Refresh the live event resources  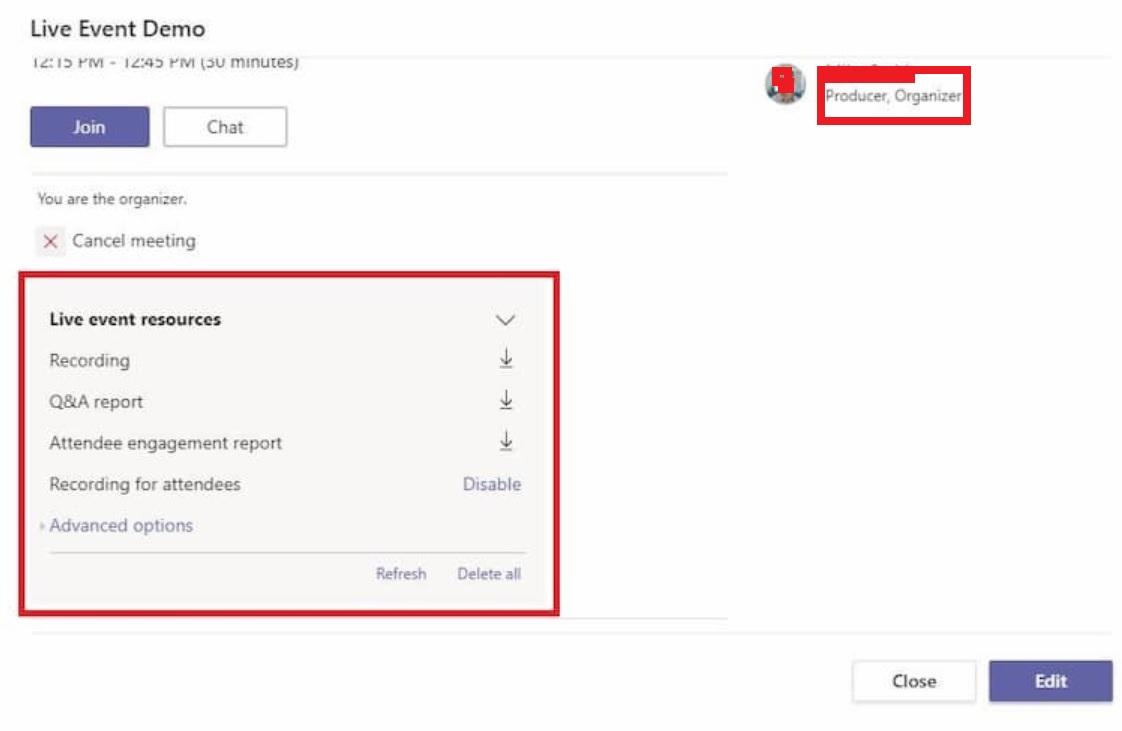tap(401, 574)
